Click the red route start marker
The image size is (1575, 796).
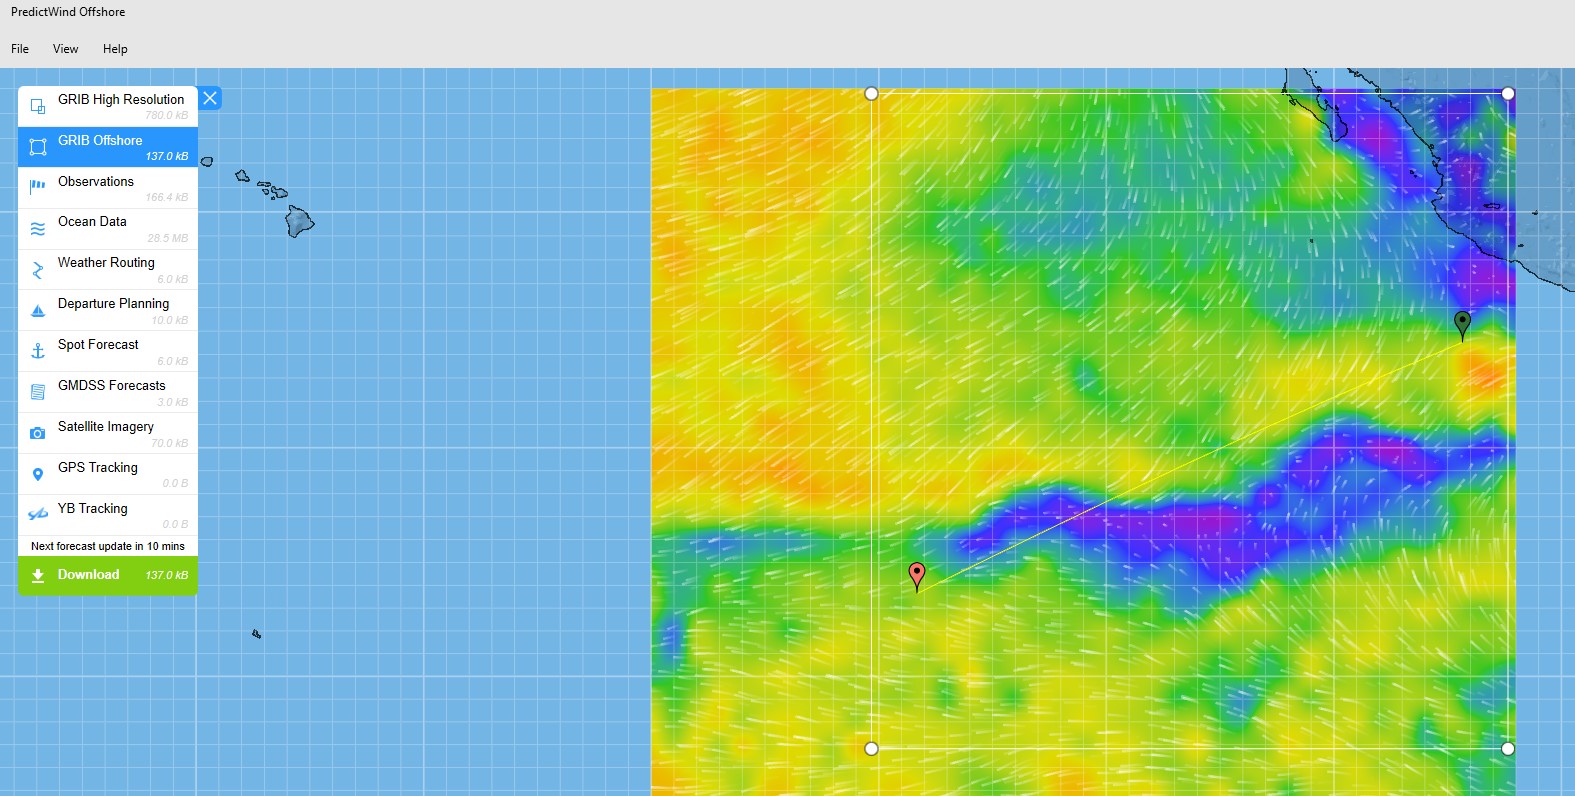pos(917,574)
